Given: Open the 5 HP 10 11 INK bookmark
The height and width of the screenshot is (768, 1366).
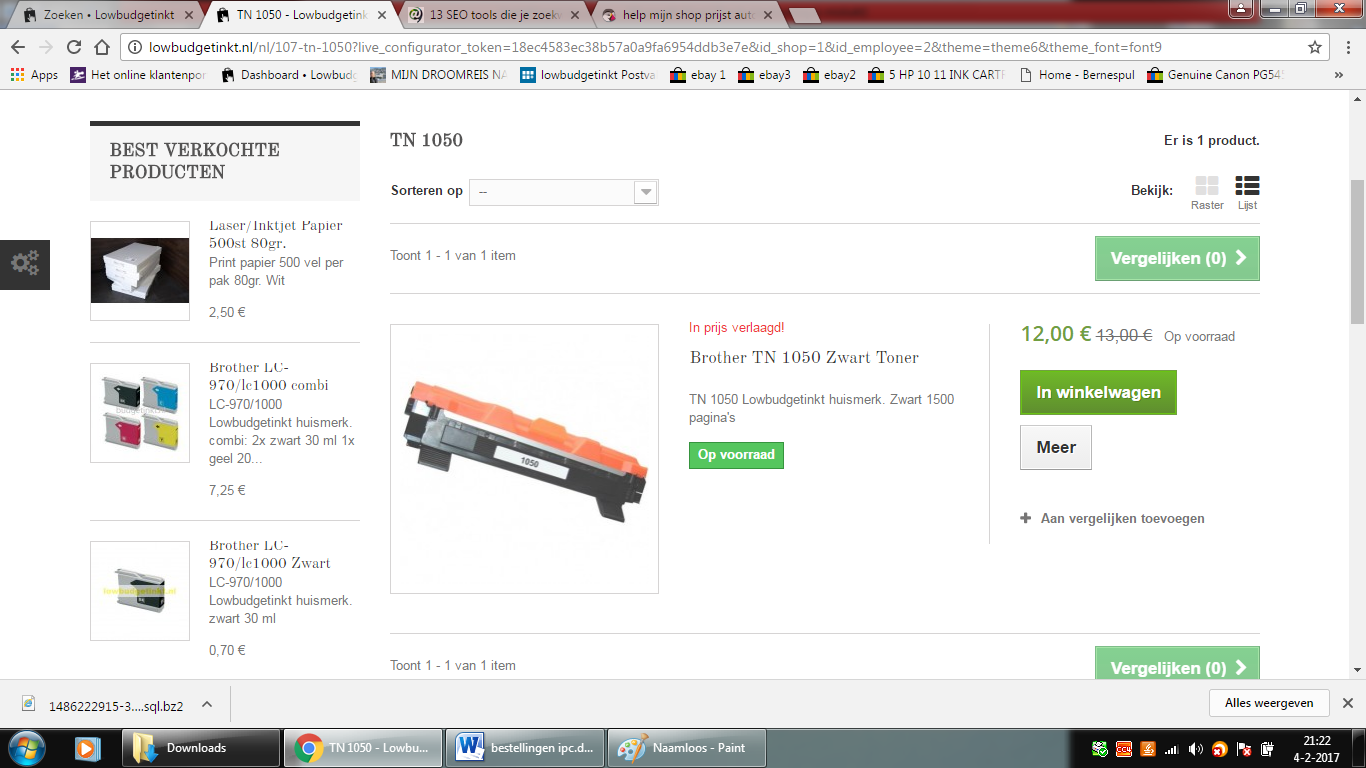Looking at the screenshot, I should [936, 75].
